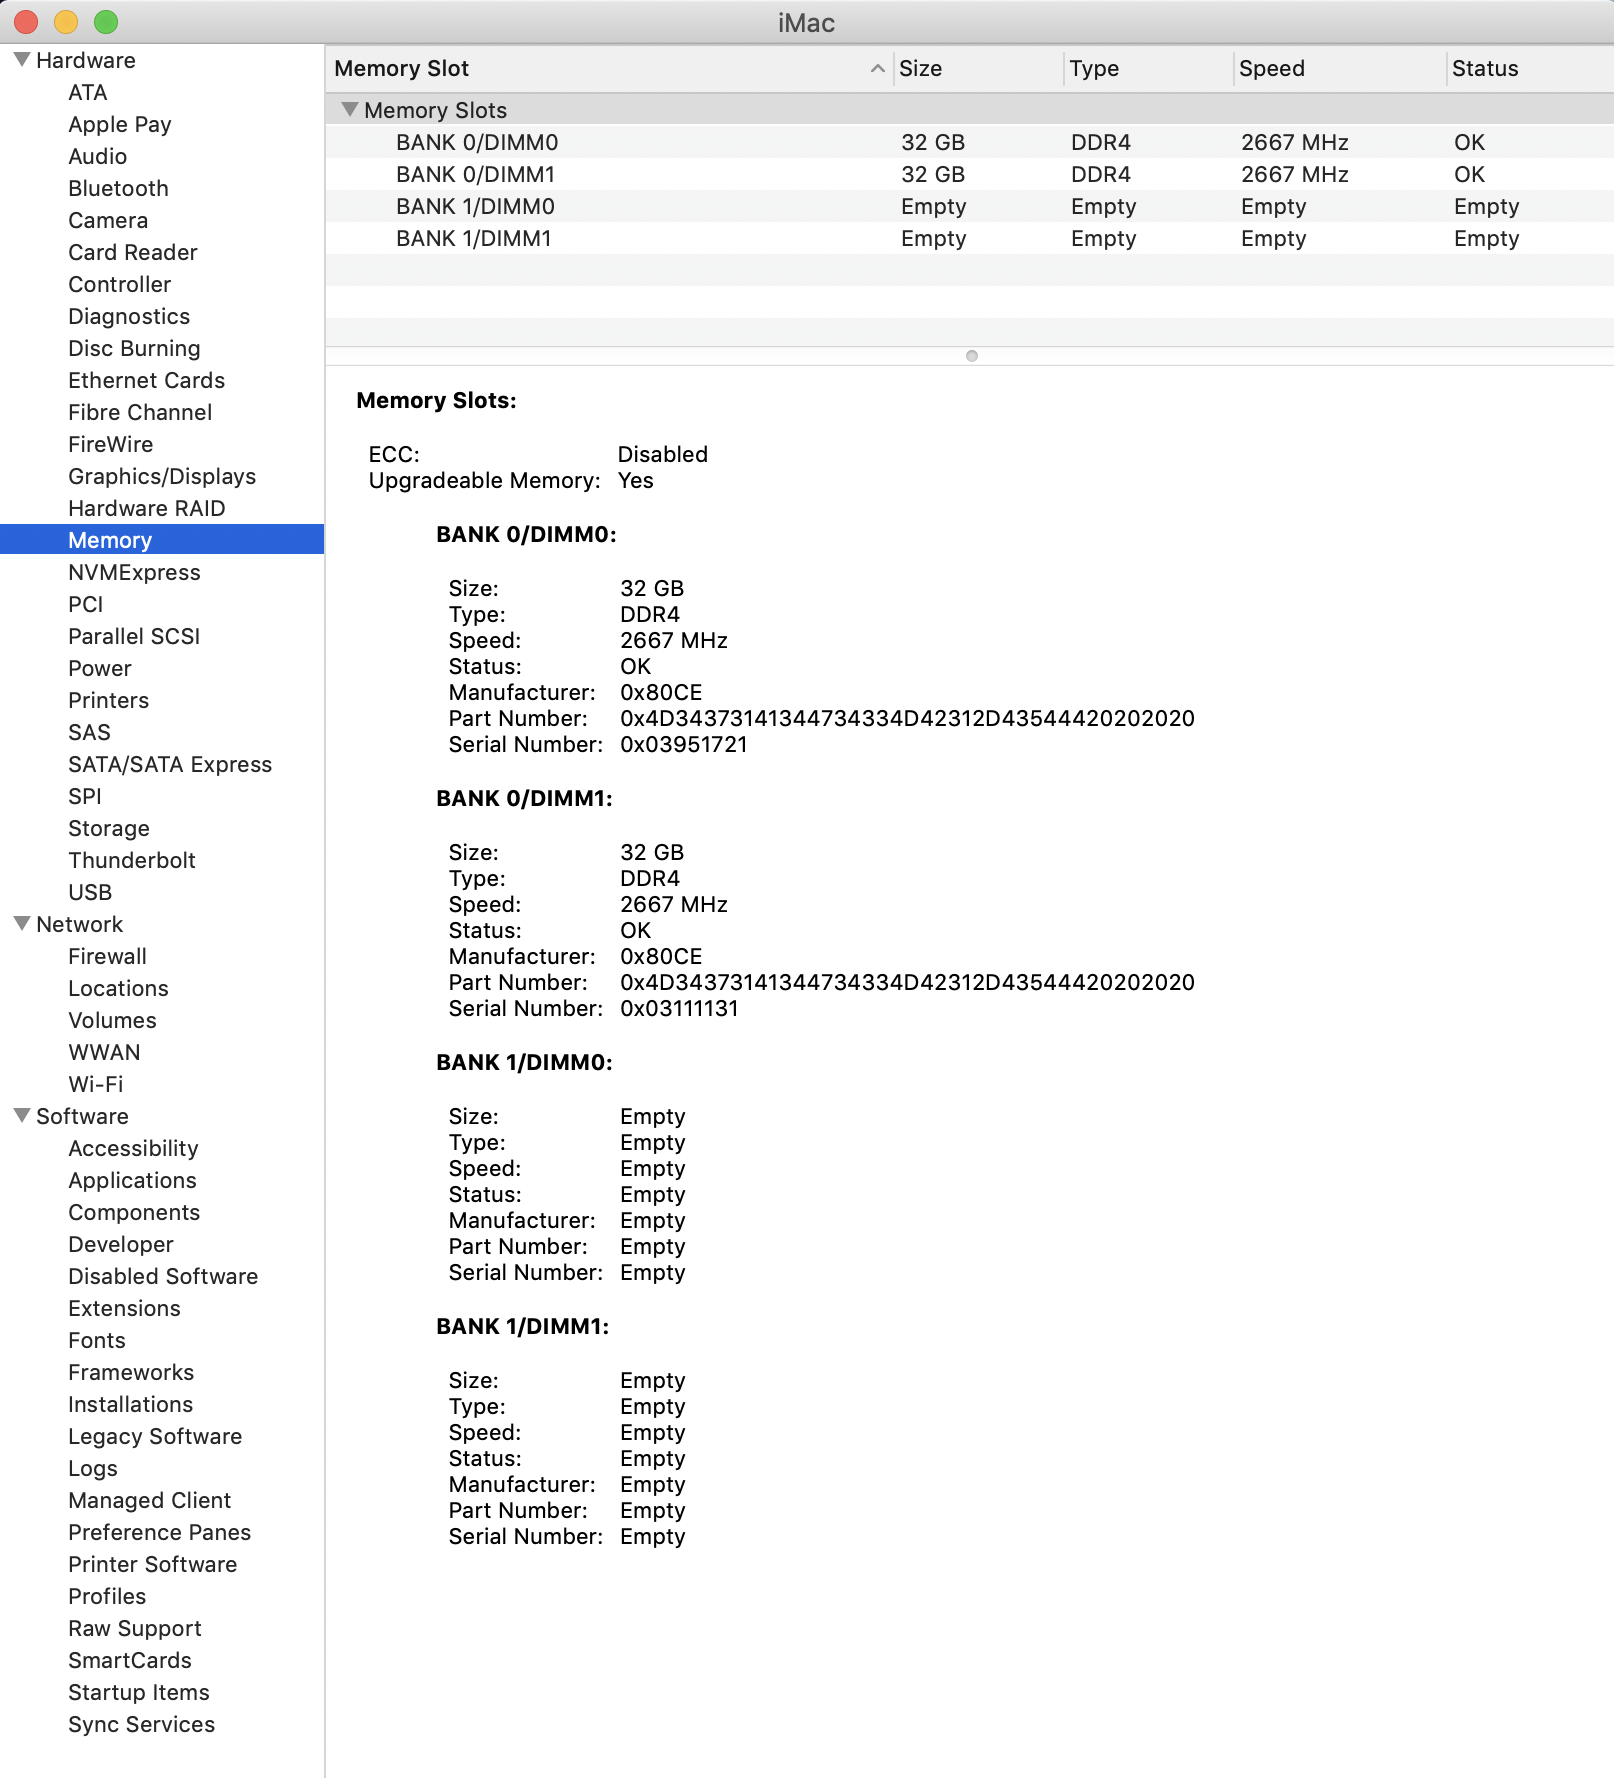The image size is (1614, 1778).
Task: Select Sync Services in the sidebar
Action: 142,1724
